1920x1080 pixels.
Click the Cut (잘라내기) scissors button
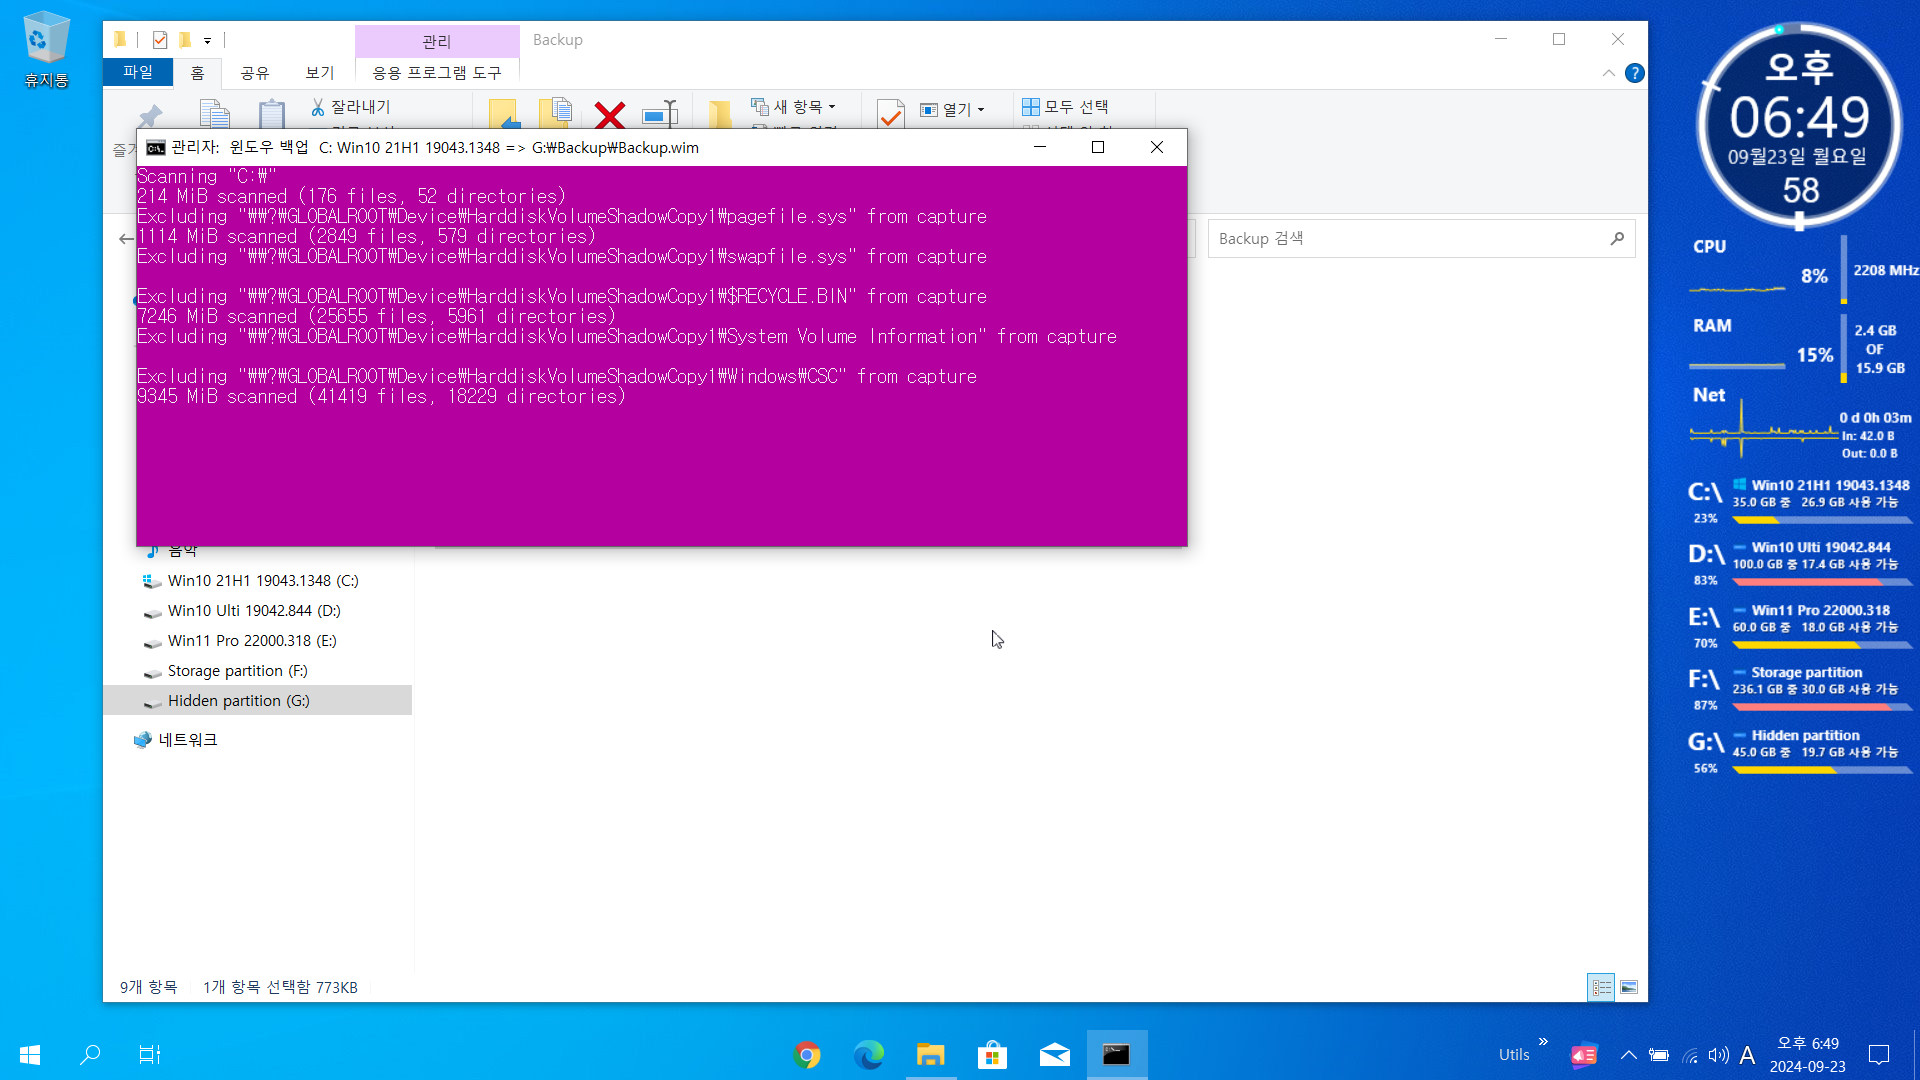tap(350, 106)
